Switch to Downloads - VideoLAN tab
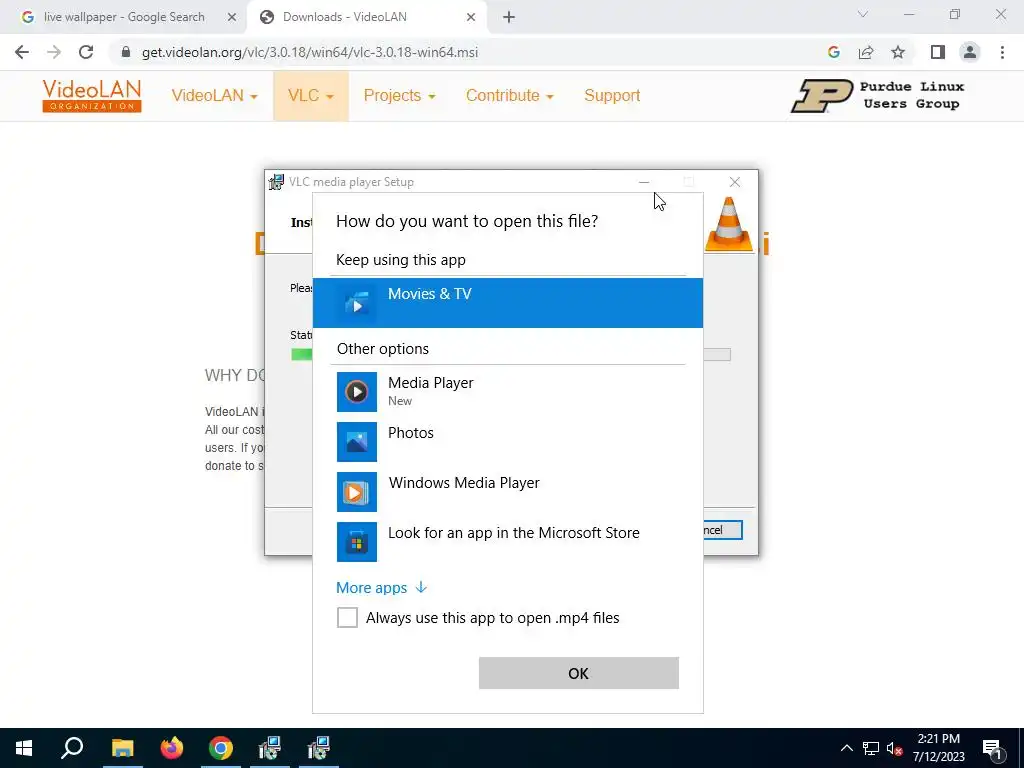The width and height of the screenshot is (1024, 768). (x=366, y=17)
